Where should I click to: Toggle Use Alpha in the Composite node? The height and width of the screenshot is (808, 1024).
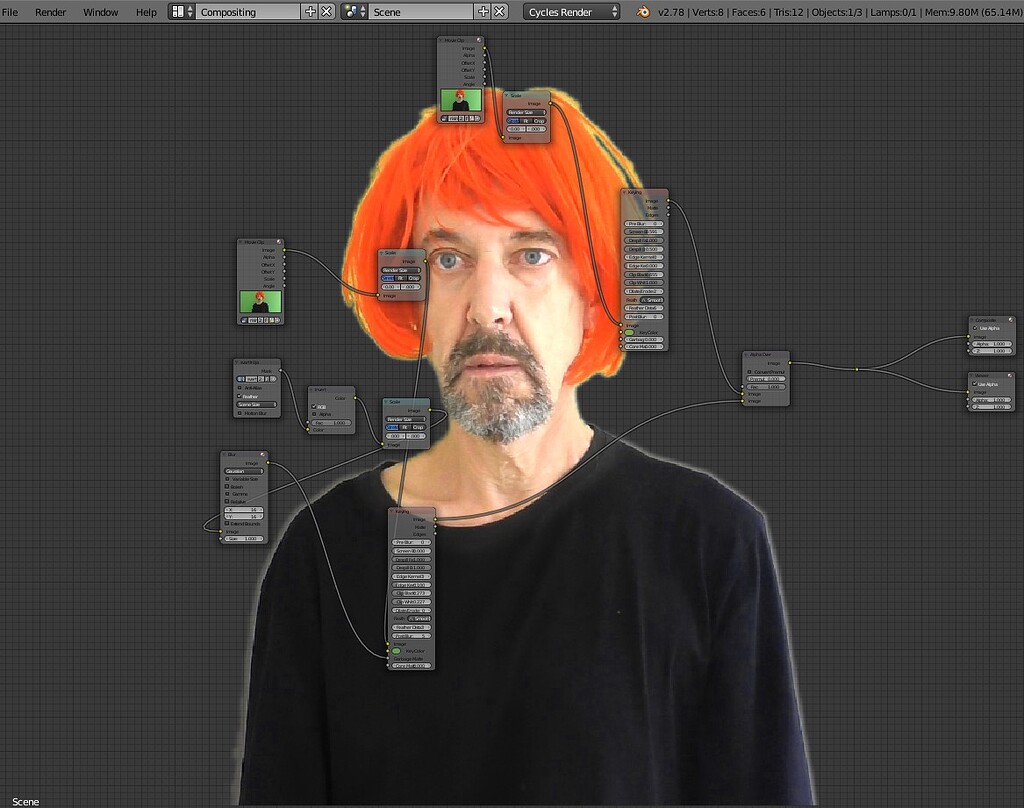tap(975, 329)
